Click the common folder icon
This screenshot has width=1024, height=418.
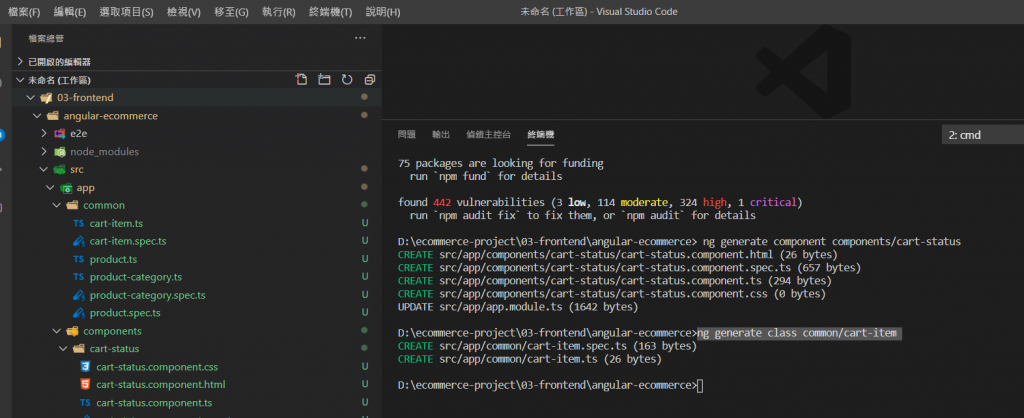click(72, 205)
